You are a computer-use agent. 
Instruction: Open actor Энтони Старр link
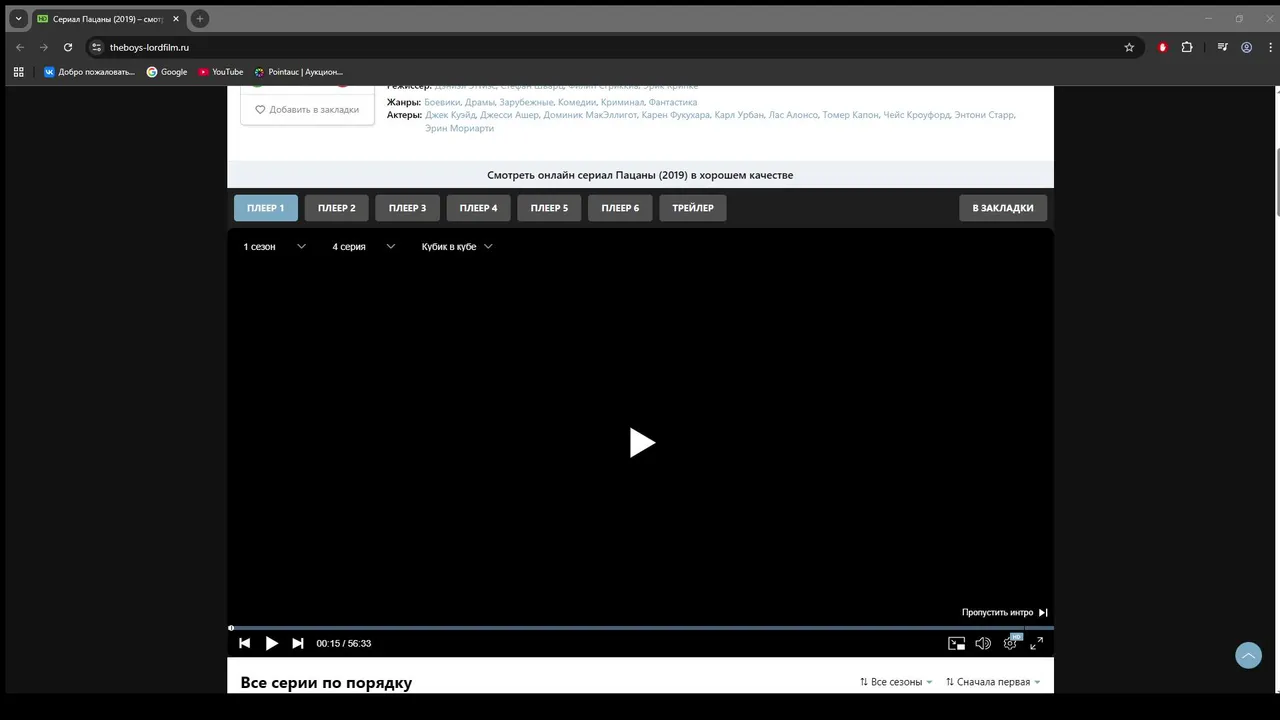point(984,115)
